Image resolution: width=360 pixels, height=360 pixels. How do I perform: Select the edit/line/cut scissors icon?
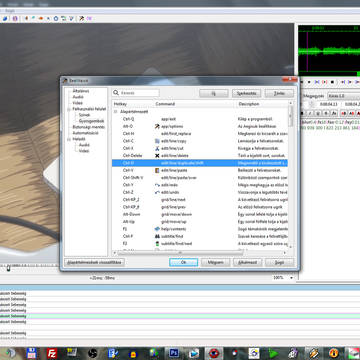click(x=157, y=148)
